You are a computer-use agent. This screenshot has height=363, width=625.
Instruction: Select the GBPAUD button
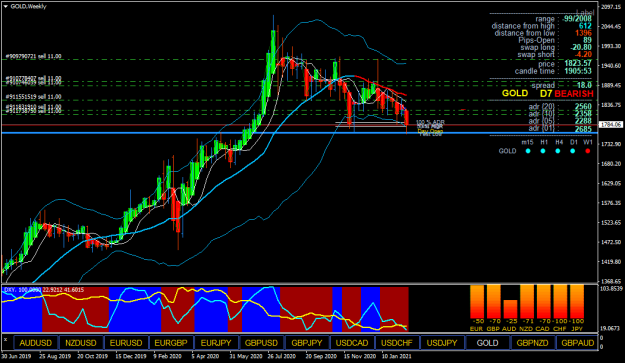[x=577, y=343]
